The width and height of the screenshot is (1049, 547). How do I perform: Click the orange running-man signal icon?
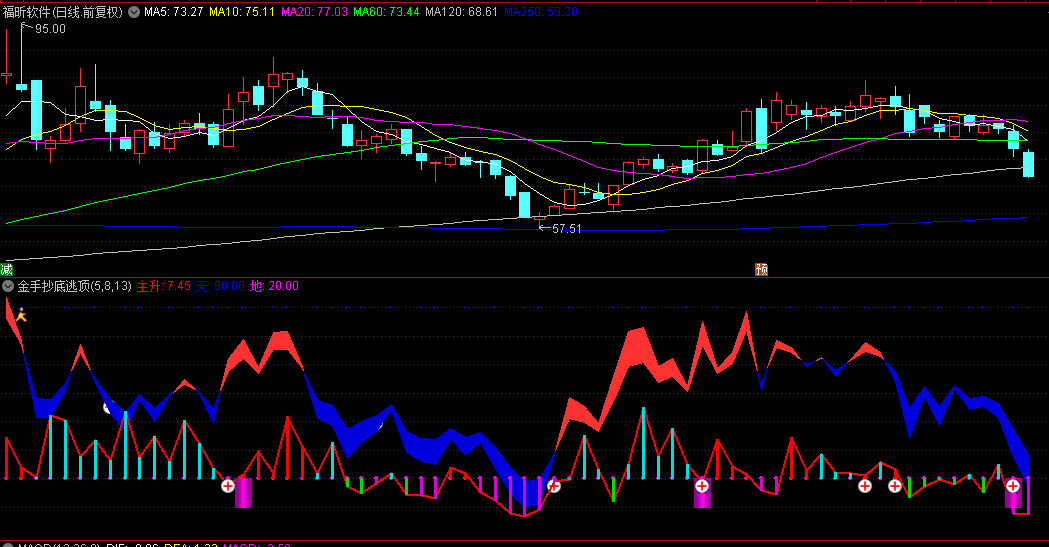tap(21, 314)
